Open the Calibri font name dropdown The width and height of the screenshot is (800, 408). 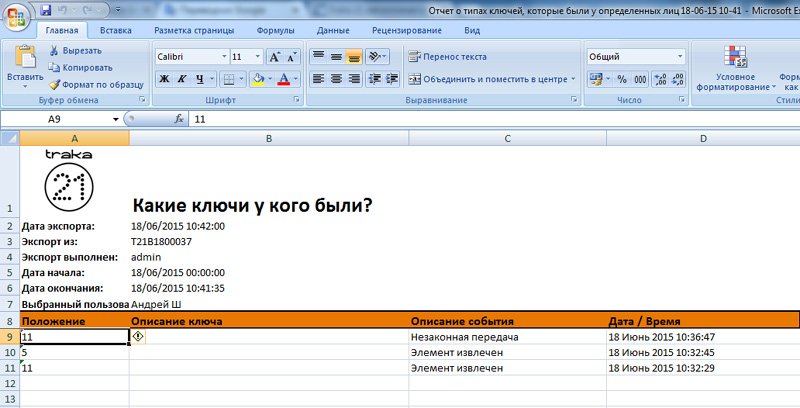coord(224,57)
